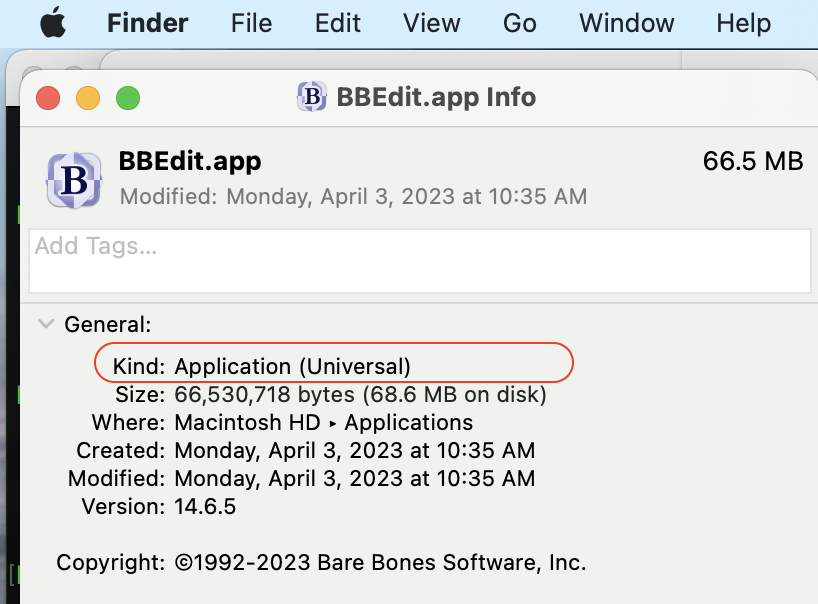Minimize the Info window with yellow button

click(x=88, y=98)
